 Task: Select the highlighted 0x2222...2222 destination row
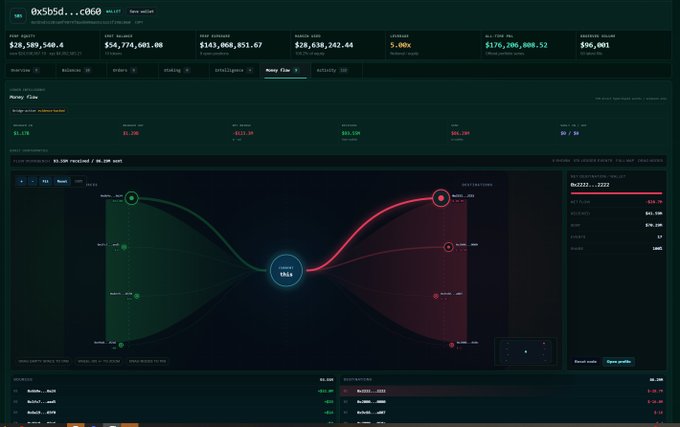[x=503, y=391]
